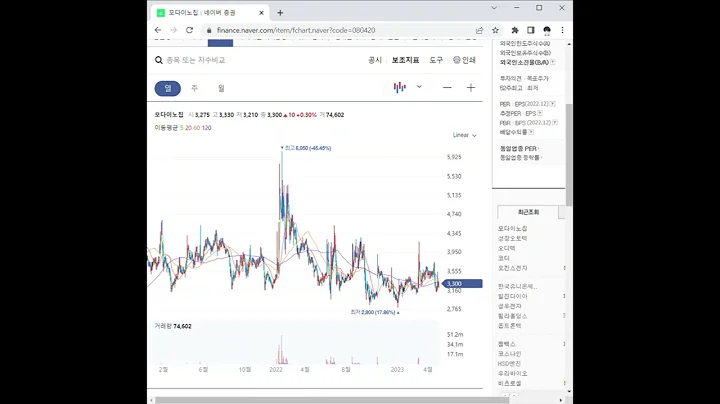Expand the chart type dropdown arrow

tap(419, 87)
